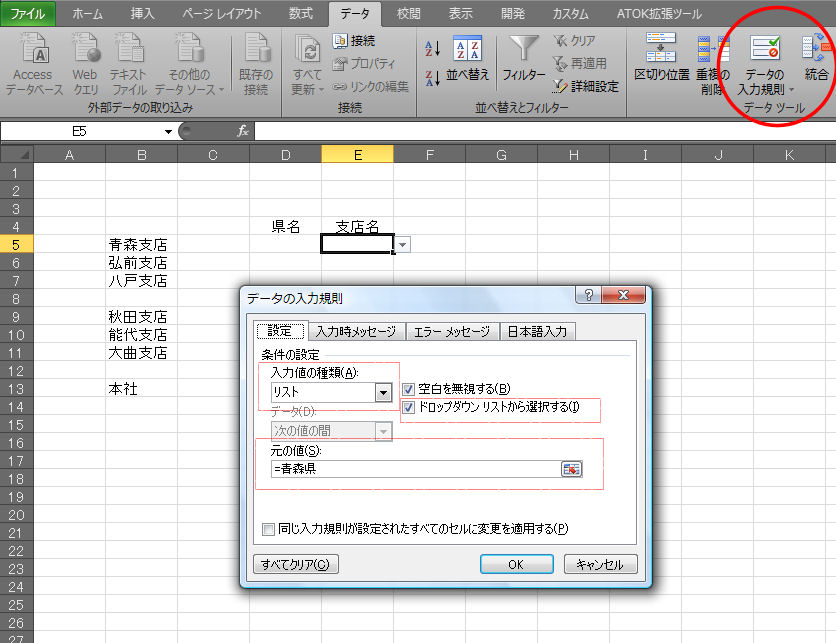Viewport: 836px width, 643px height.
Task: Expand データの入力規則 button arrow
Action: (791, 90)
